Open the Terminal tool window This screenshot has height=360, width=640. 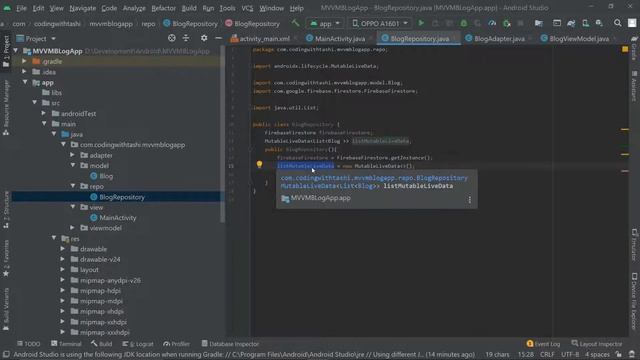pos(66,344)
